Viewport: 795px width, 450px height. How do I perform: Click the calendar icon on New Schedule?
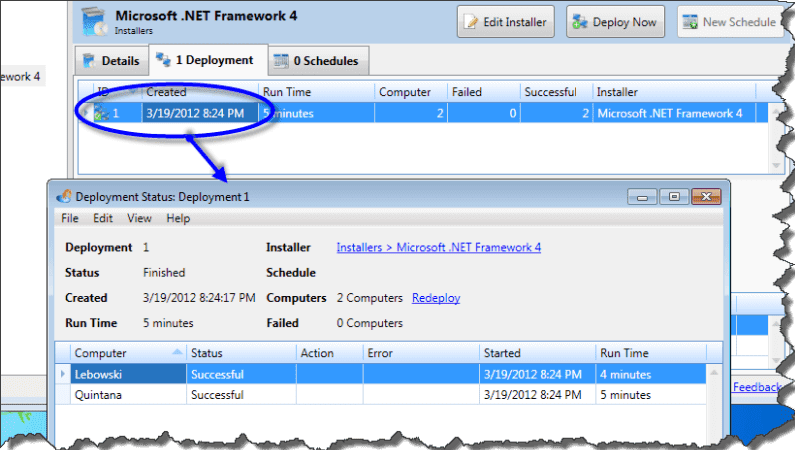click(690, 22)
